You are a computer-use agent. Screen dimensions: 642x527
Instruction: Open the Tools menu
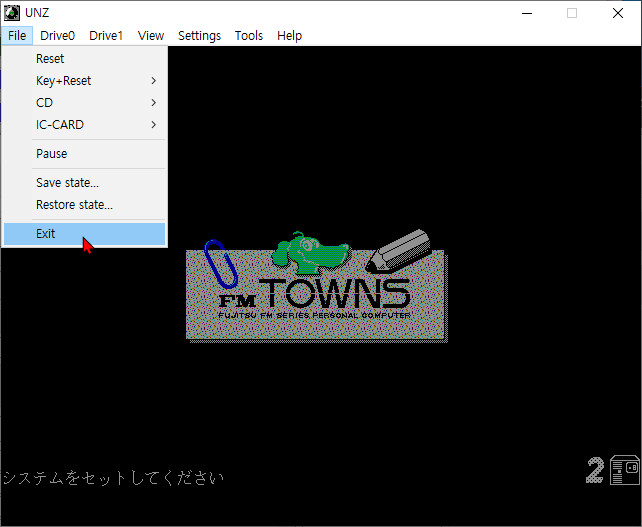pos(249,36)
